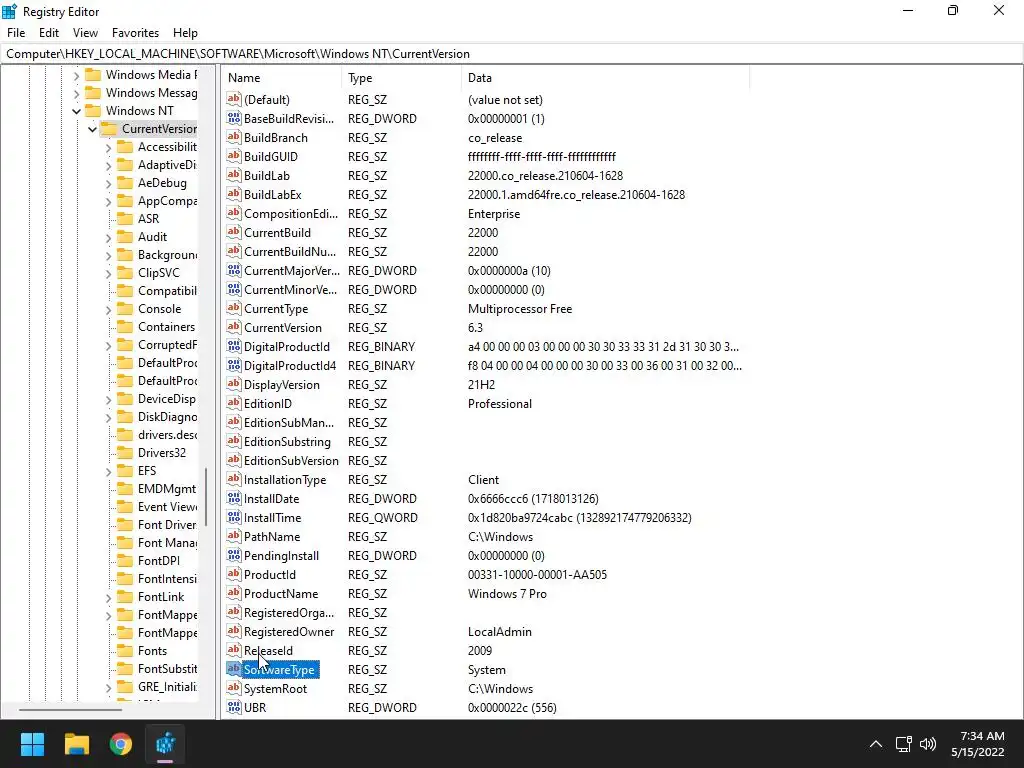The height and width of the screenshot is (768, 1024).
Task: Click the BuildBranch string icon
Action: tap(234, 137)
